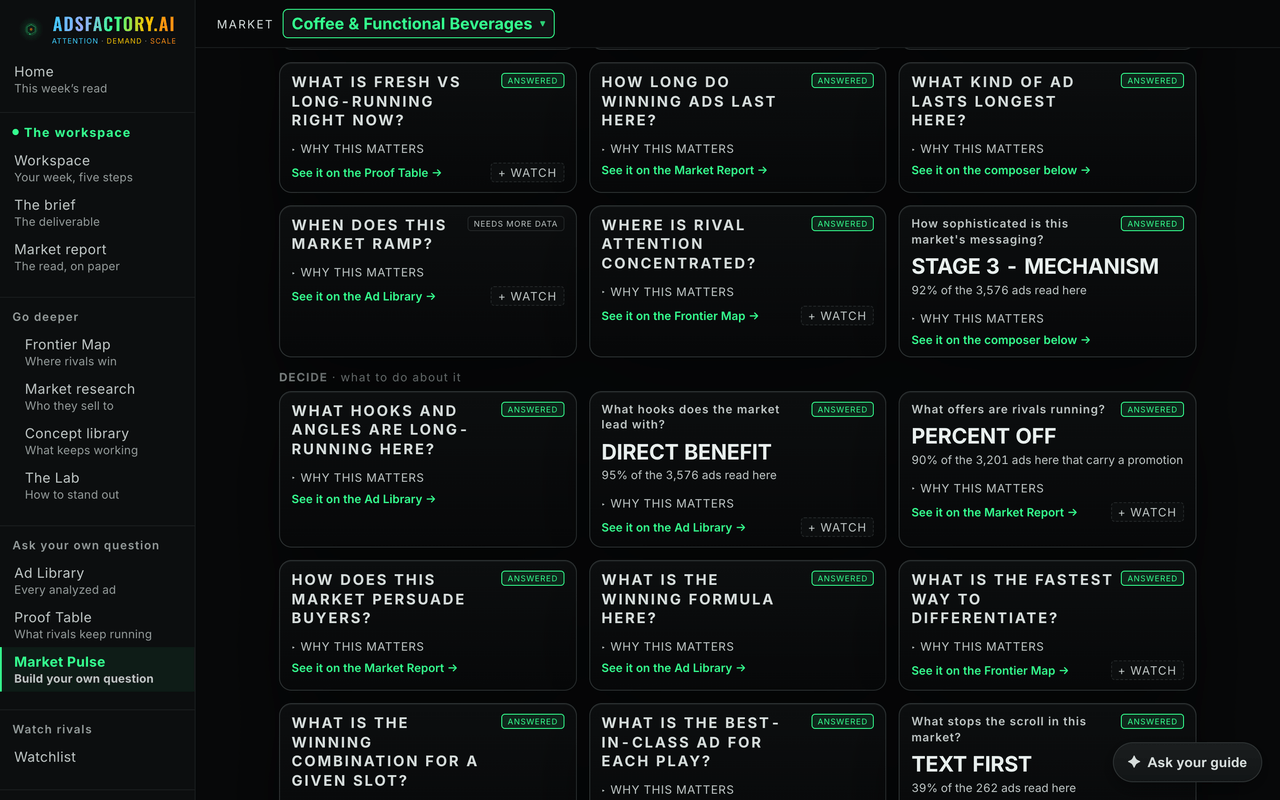Click "39% of the 262 ads read here"
Viewport: 1280px width, 800px height.
(994, 788)
